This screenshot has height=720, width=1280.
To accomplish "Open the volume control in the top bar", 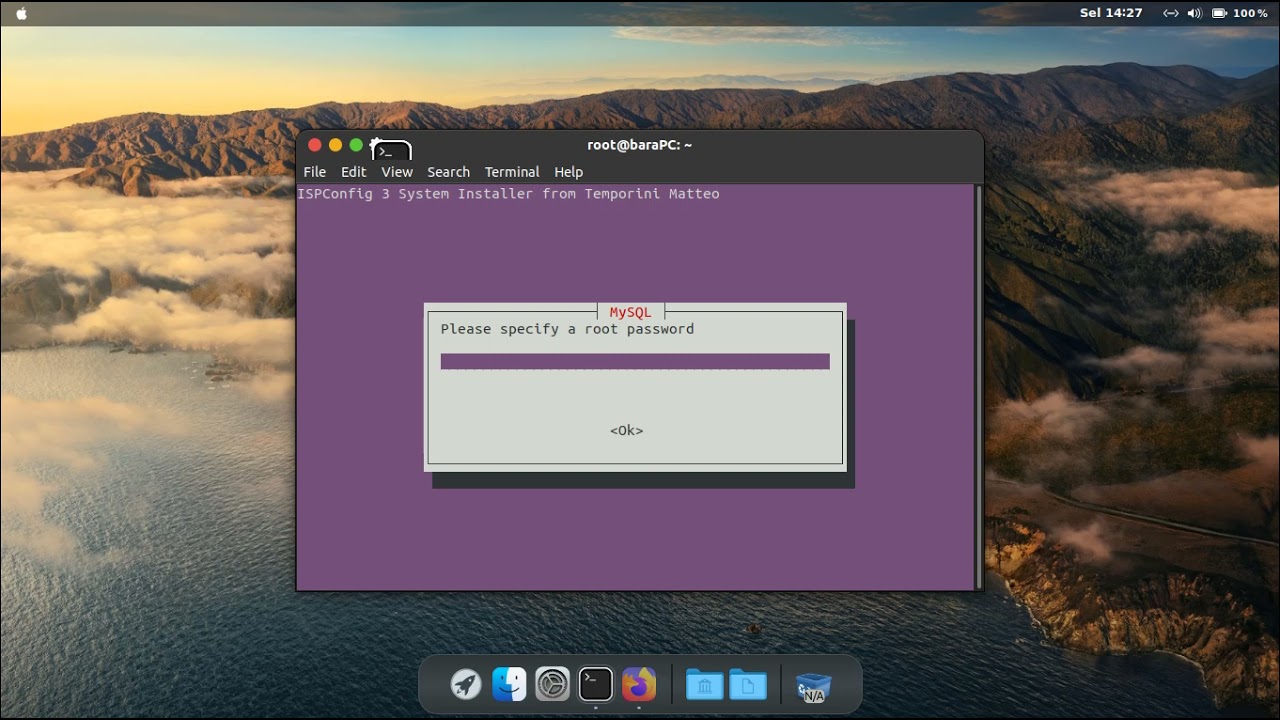I will pyautogui.click(x=1194, y=13).
